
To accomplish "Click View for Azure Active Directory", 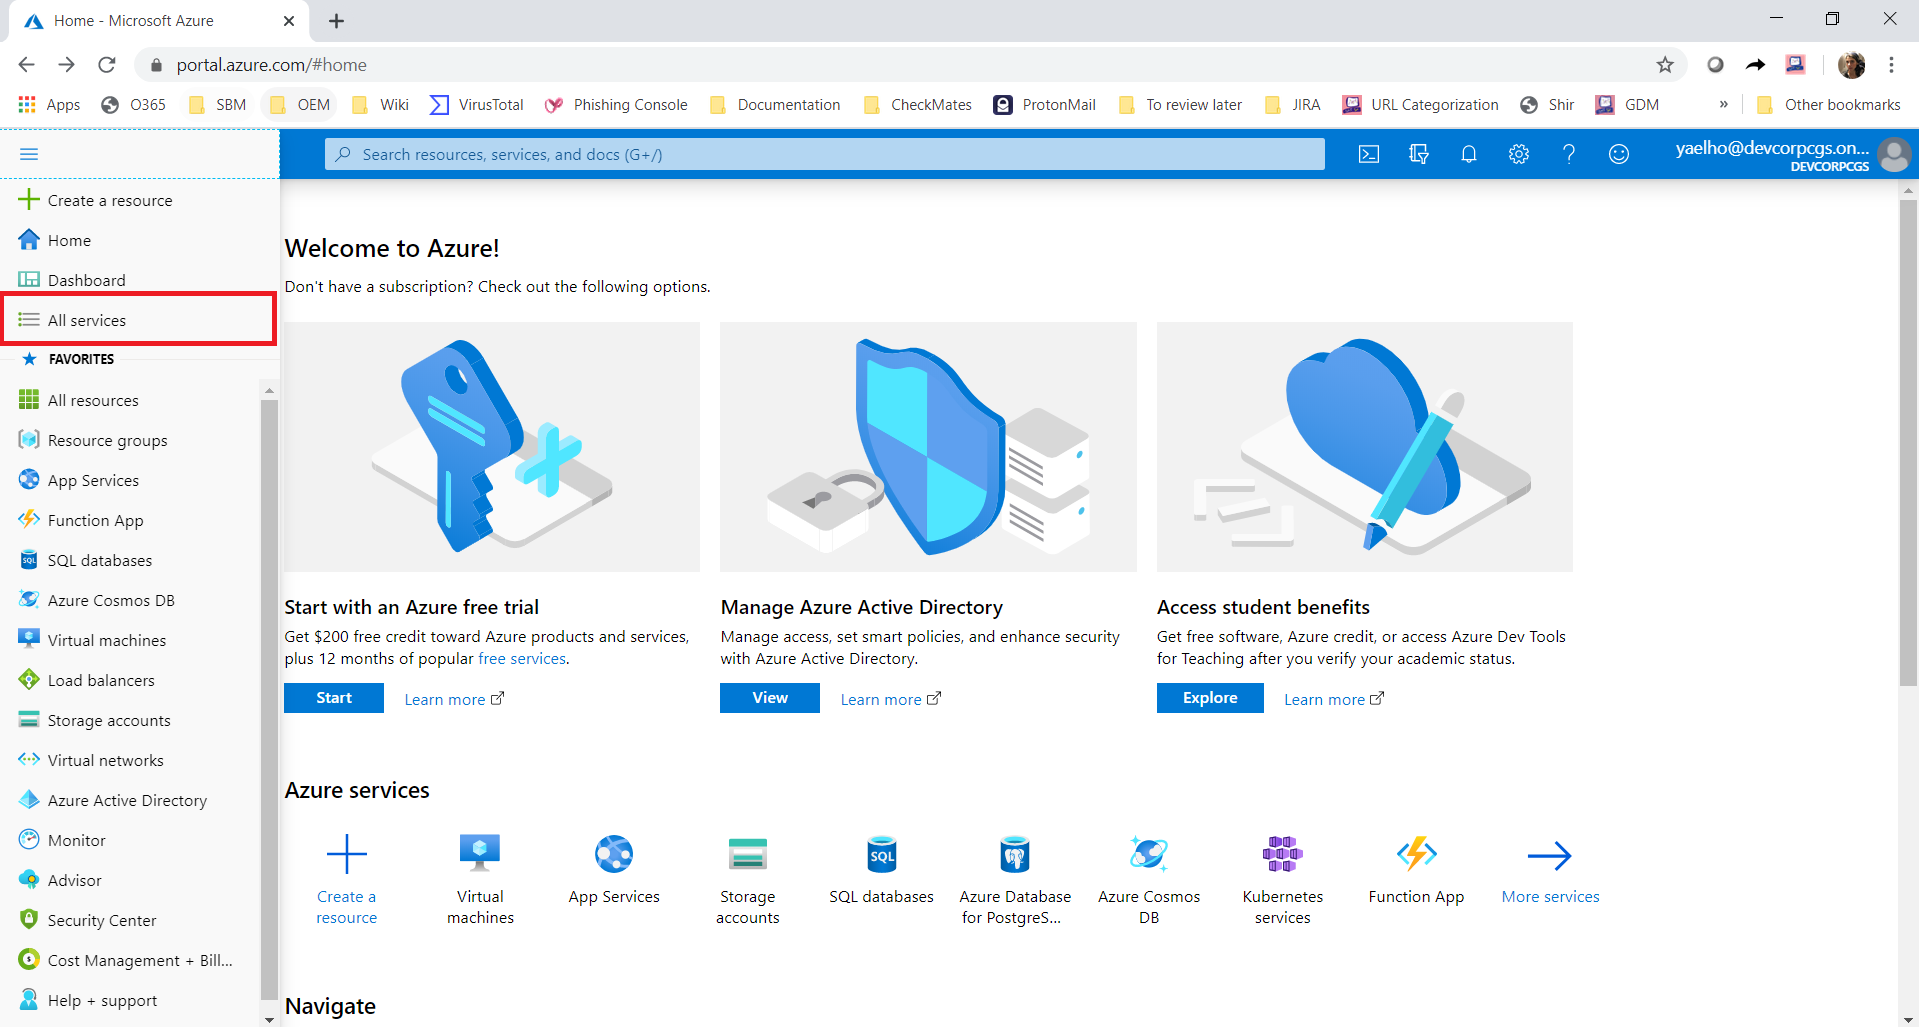I will 770,698.
